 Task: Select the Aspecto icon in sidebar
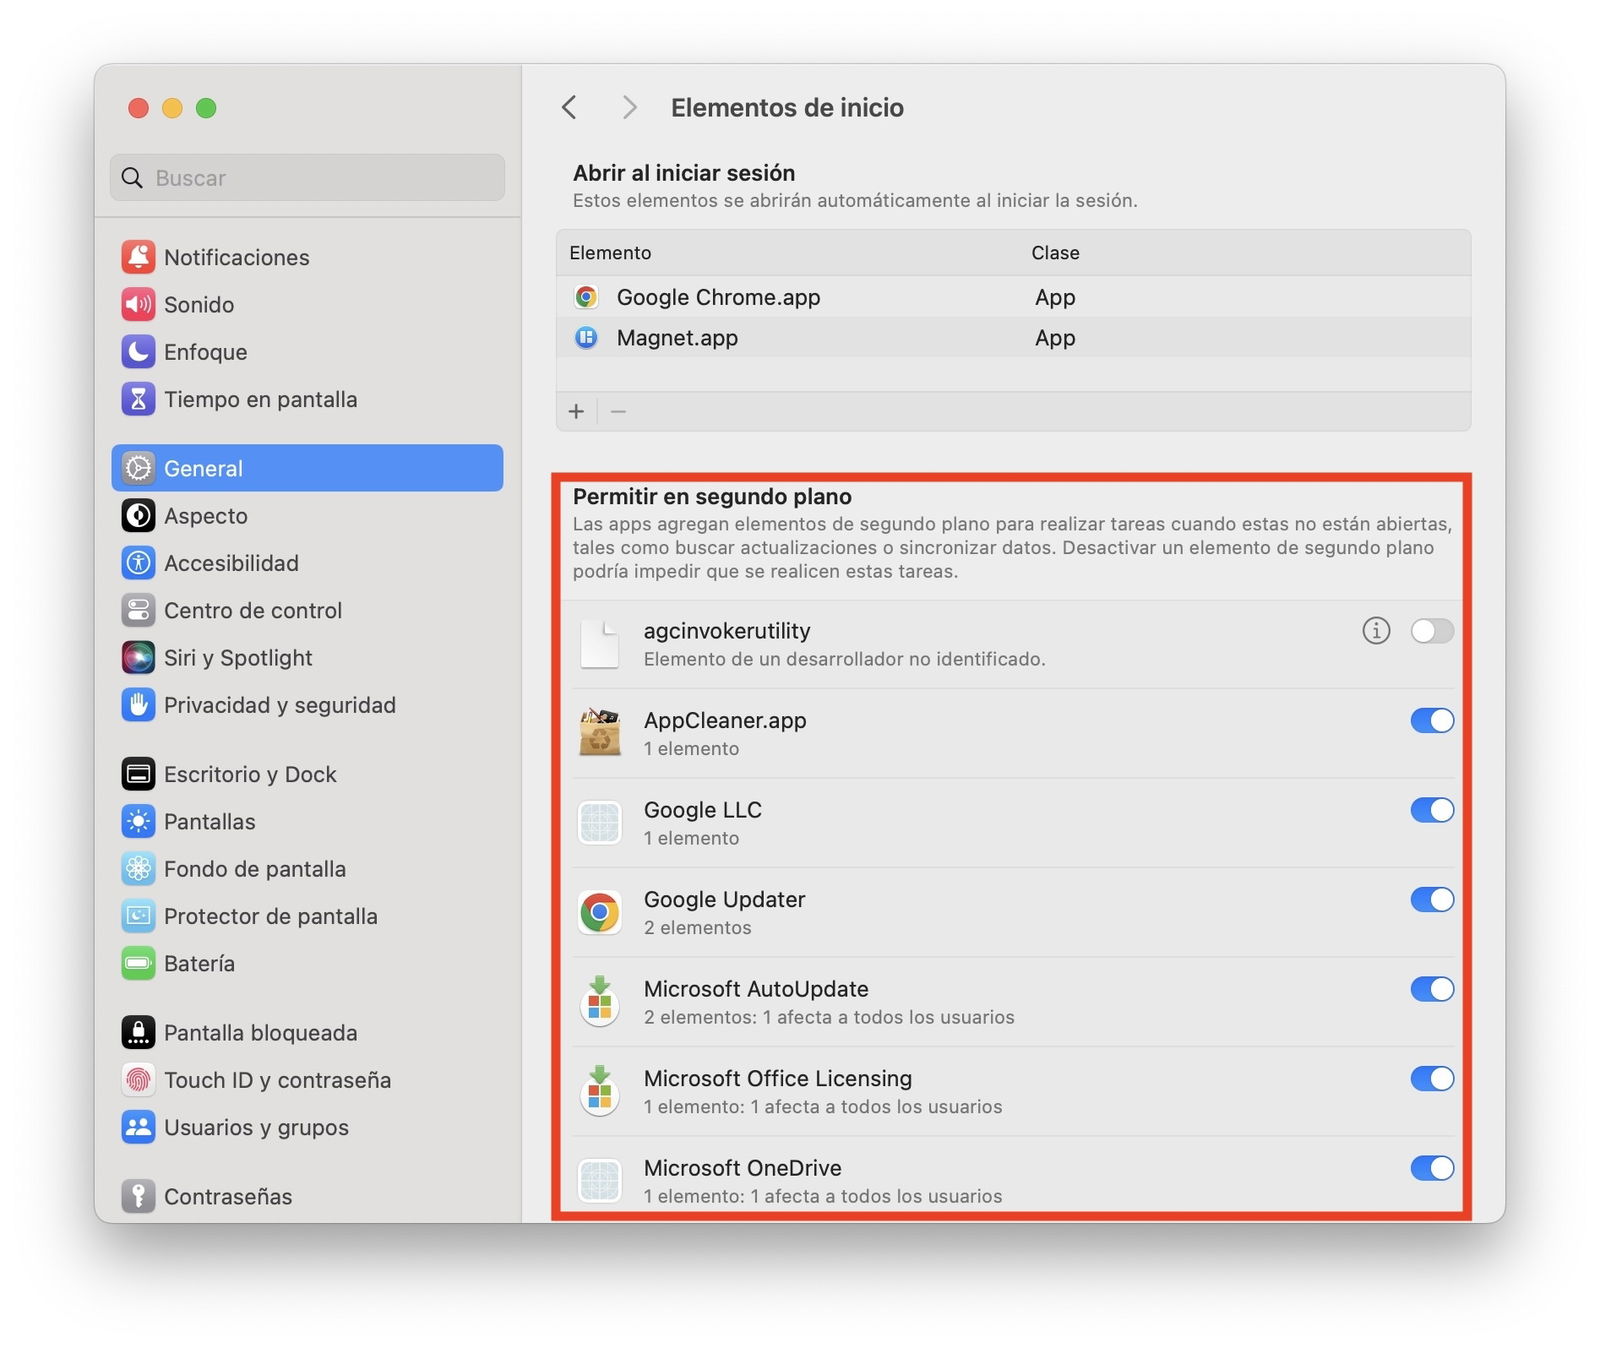pos(138,516)
